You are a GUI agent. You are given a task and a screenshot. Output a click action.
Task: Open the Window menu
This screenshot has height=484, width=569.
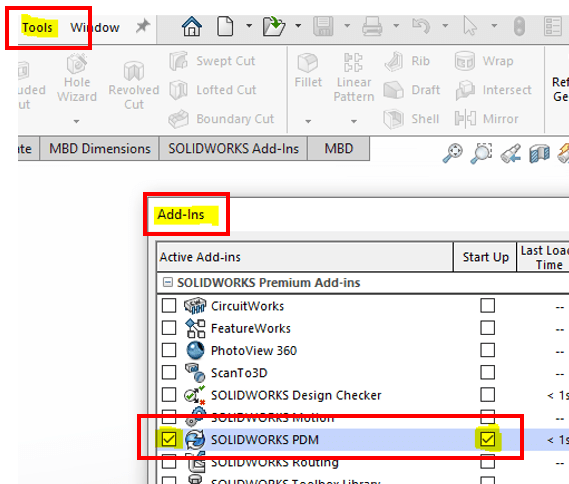tap(95, 27)
